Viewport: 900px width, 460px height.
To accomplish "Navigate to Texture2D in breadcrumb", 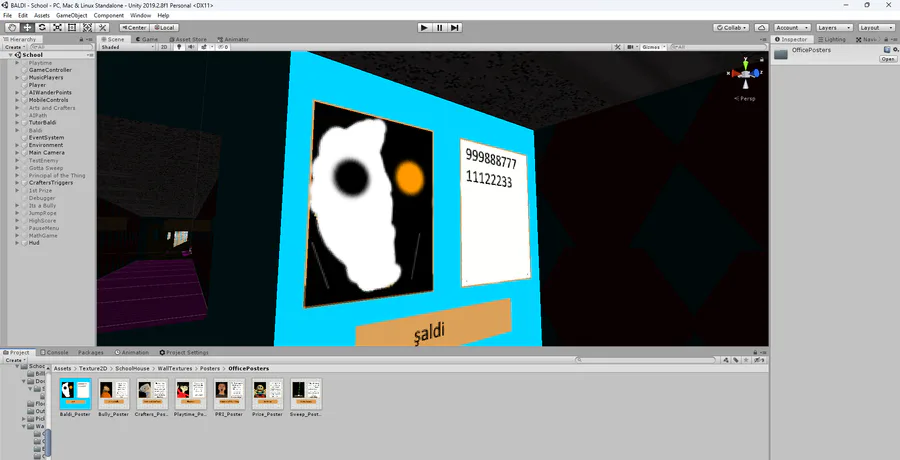I will pos(93,369).
